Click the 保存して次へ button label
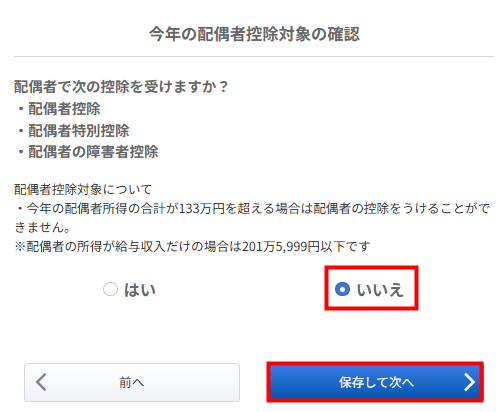Viewport: 502px width, 412px height. 376,382
